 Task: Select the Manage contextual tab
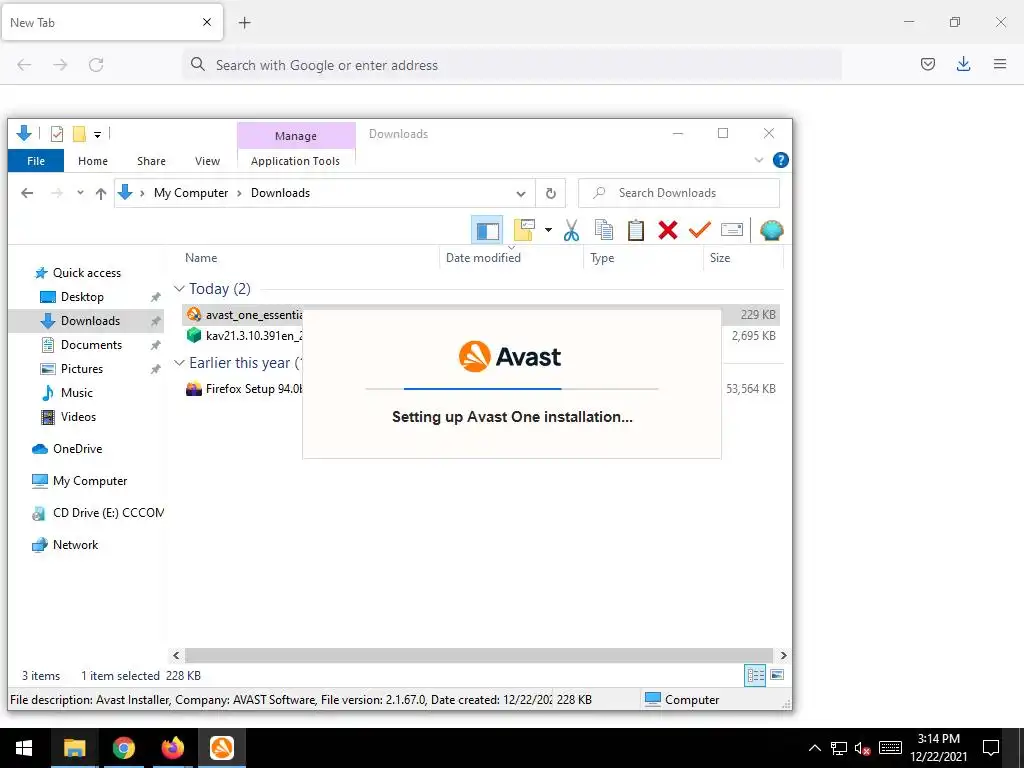pos(296,136)
